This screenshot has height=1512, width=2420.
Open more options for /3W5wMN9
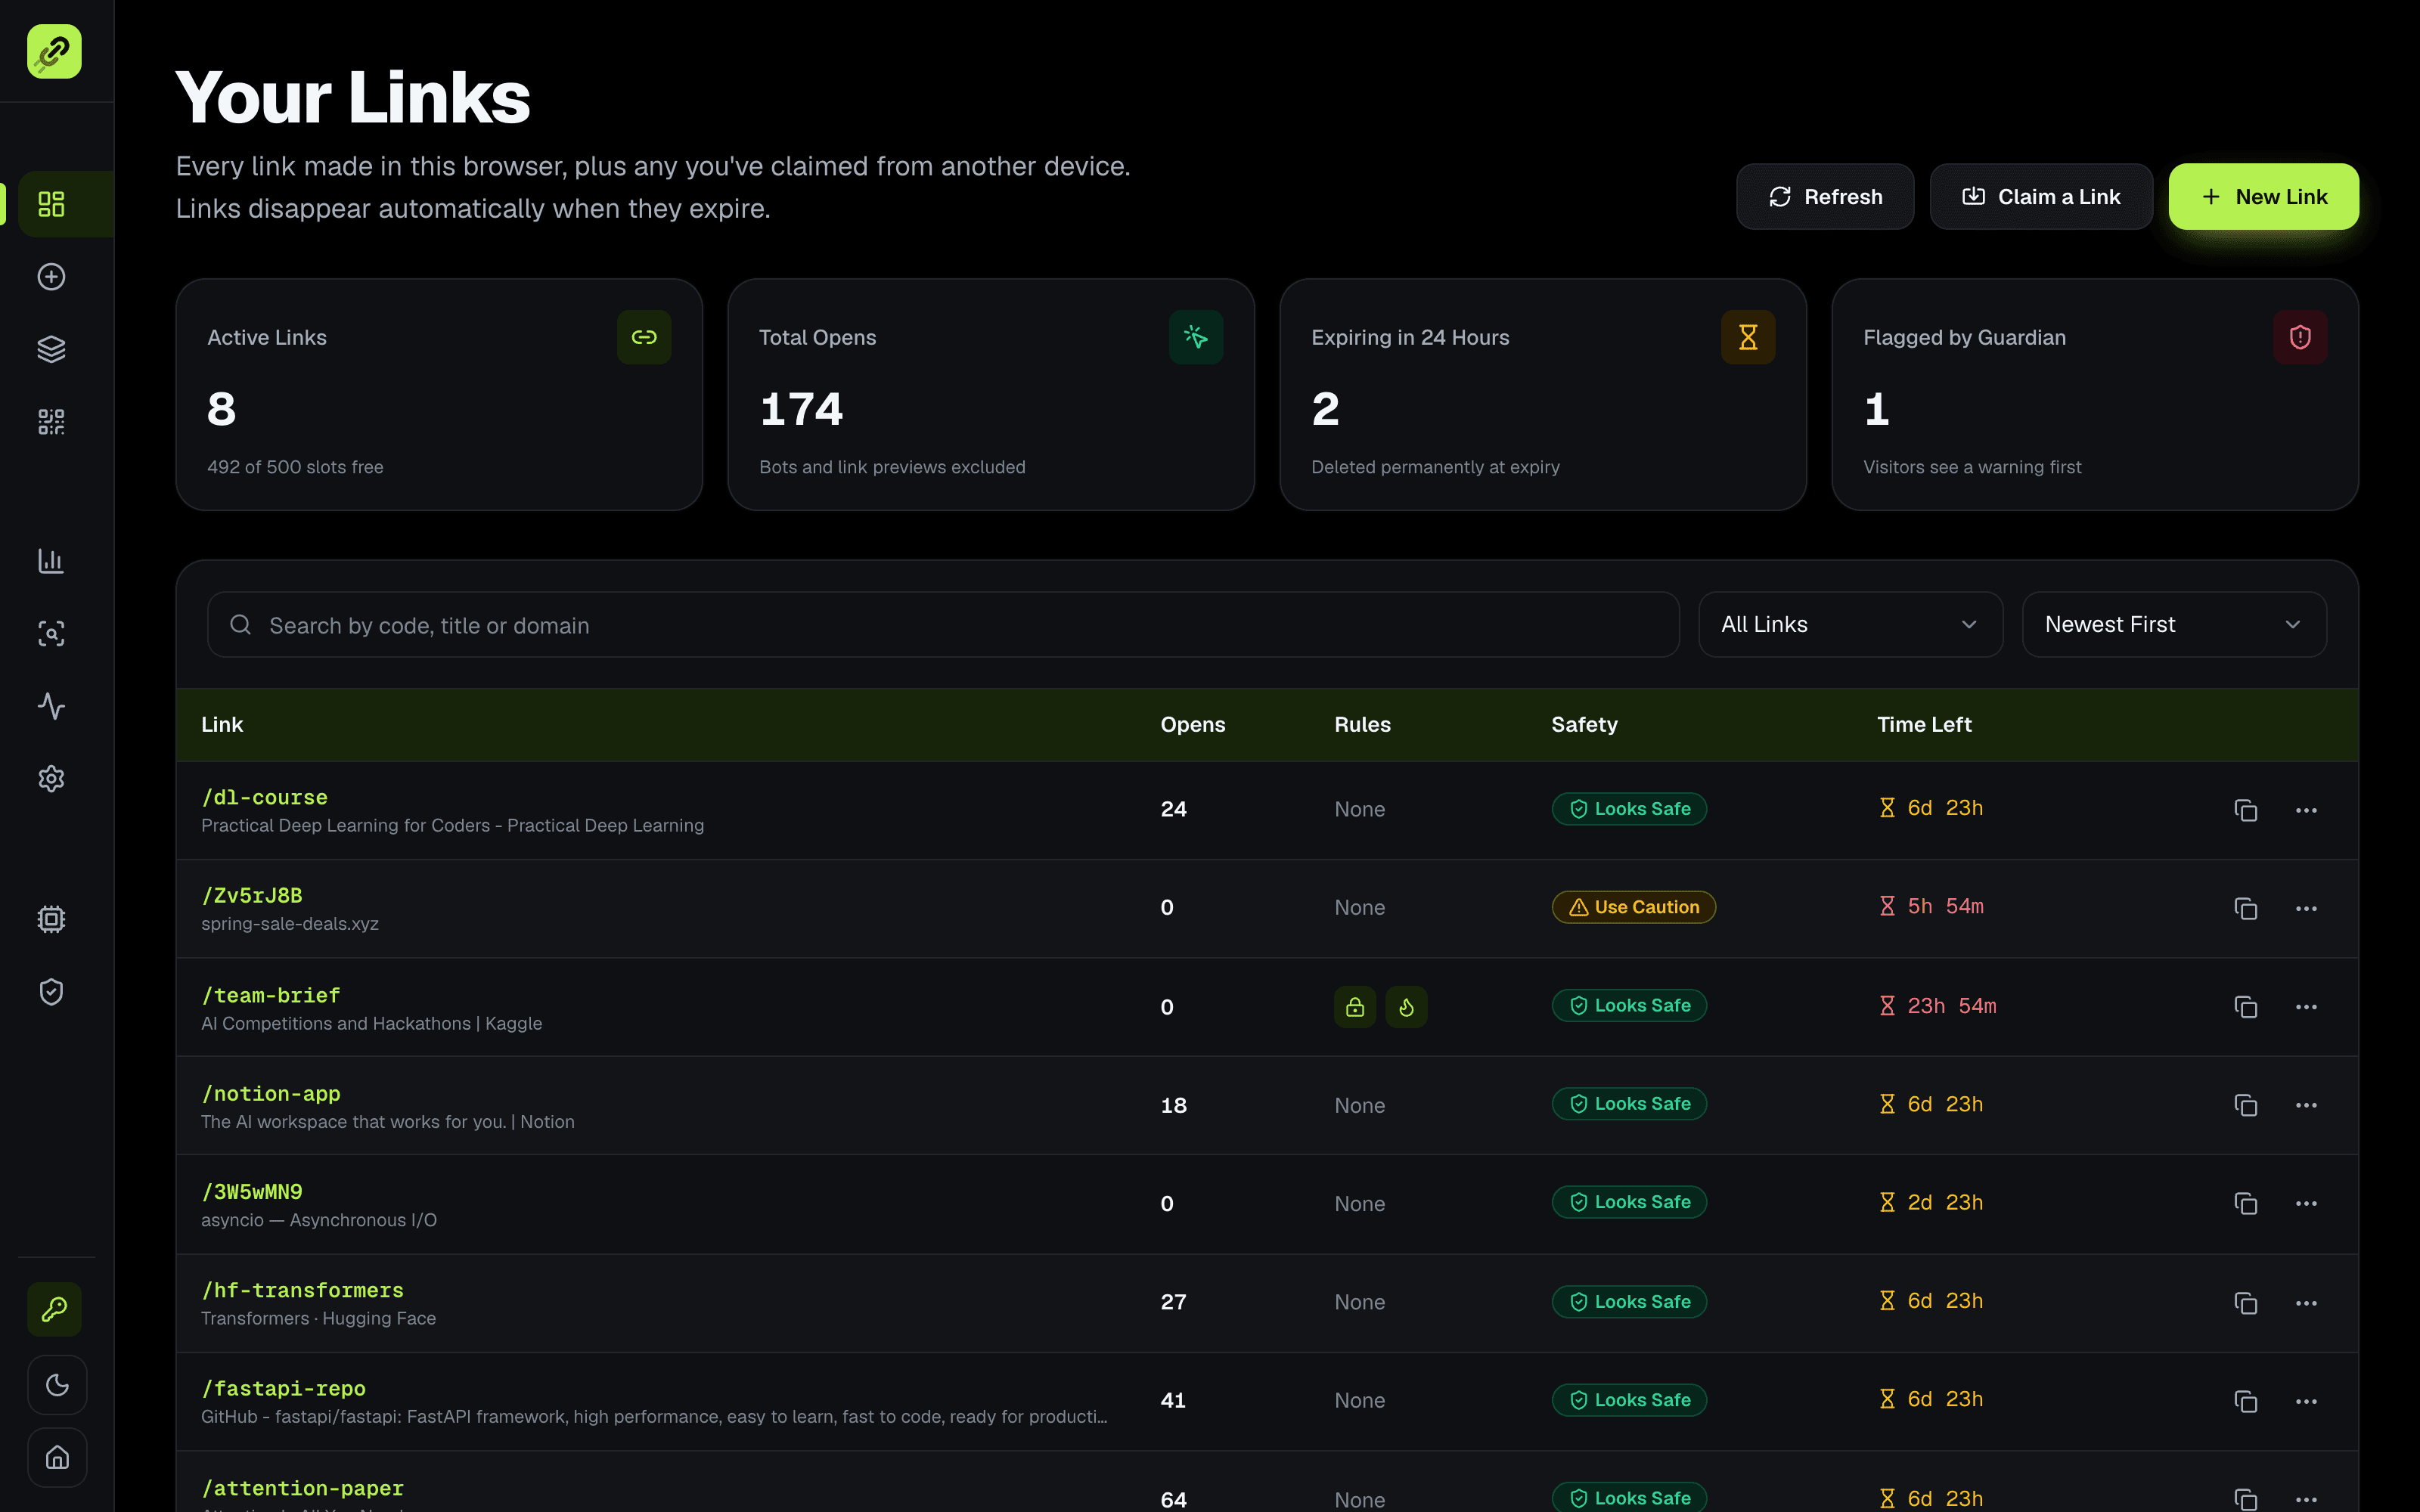click(2306, 1203)
